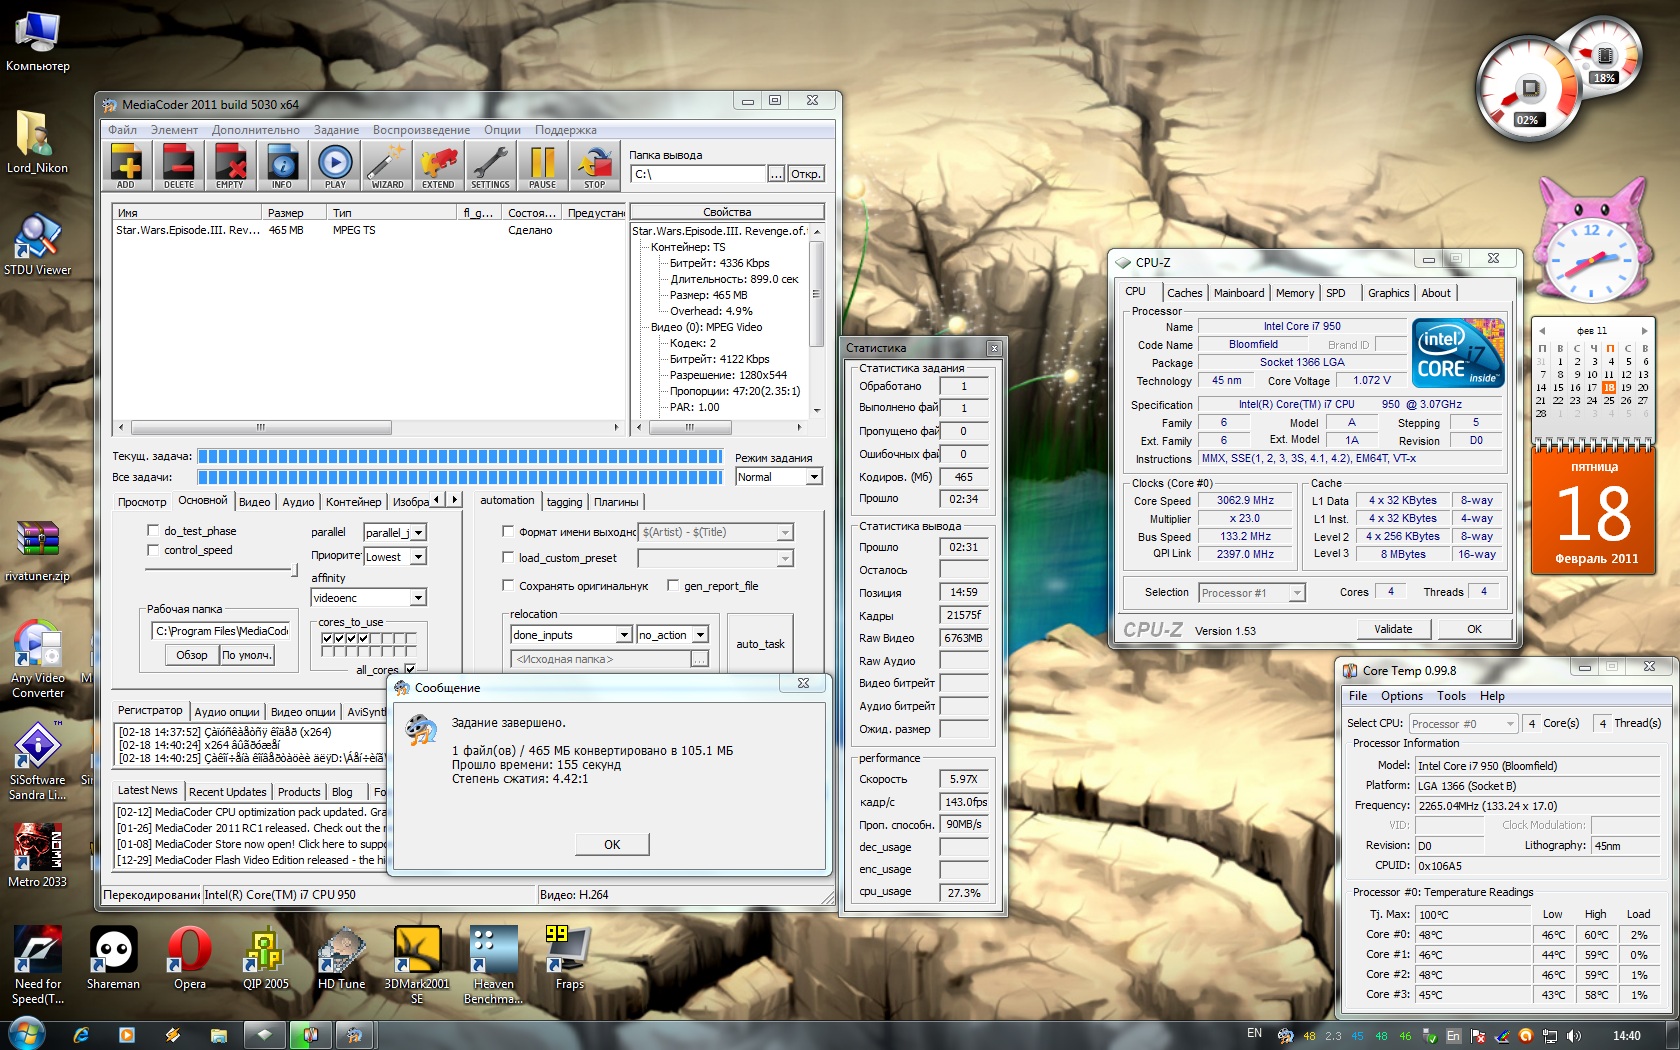Image resolution: width=1680 pixels, height=1050 pixels.
Task: Click OK in the Сообщение dialog
Action: (612, 845)
